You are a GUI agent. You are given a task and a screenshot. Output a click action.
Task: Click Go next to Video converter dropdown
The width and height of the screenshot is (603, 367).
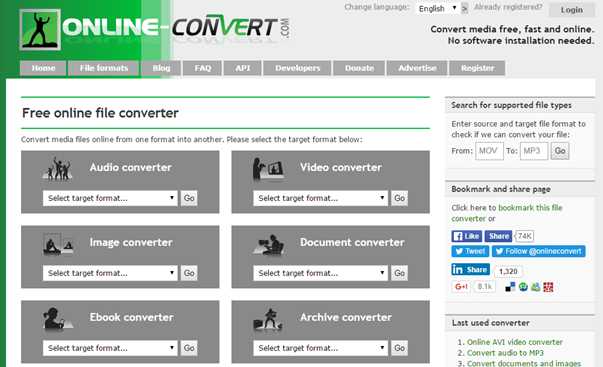pyautogui.click(x=399, y=198)
